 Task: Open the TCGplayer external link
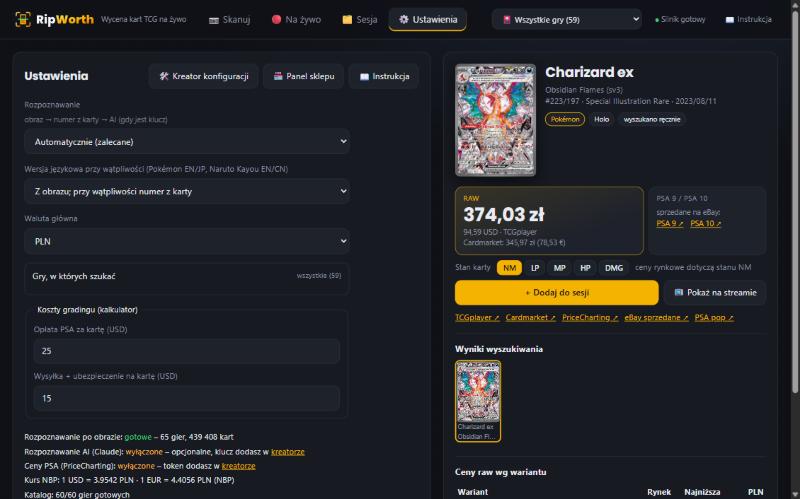[477, 317]
